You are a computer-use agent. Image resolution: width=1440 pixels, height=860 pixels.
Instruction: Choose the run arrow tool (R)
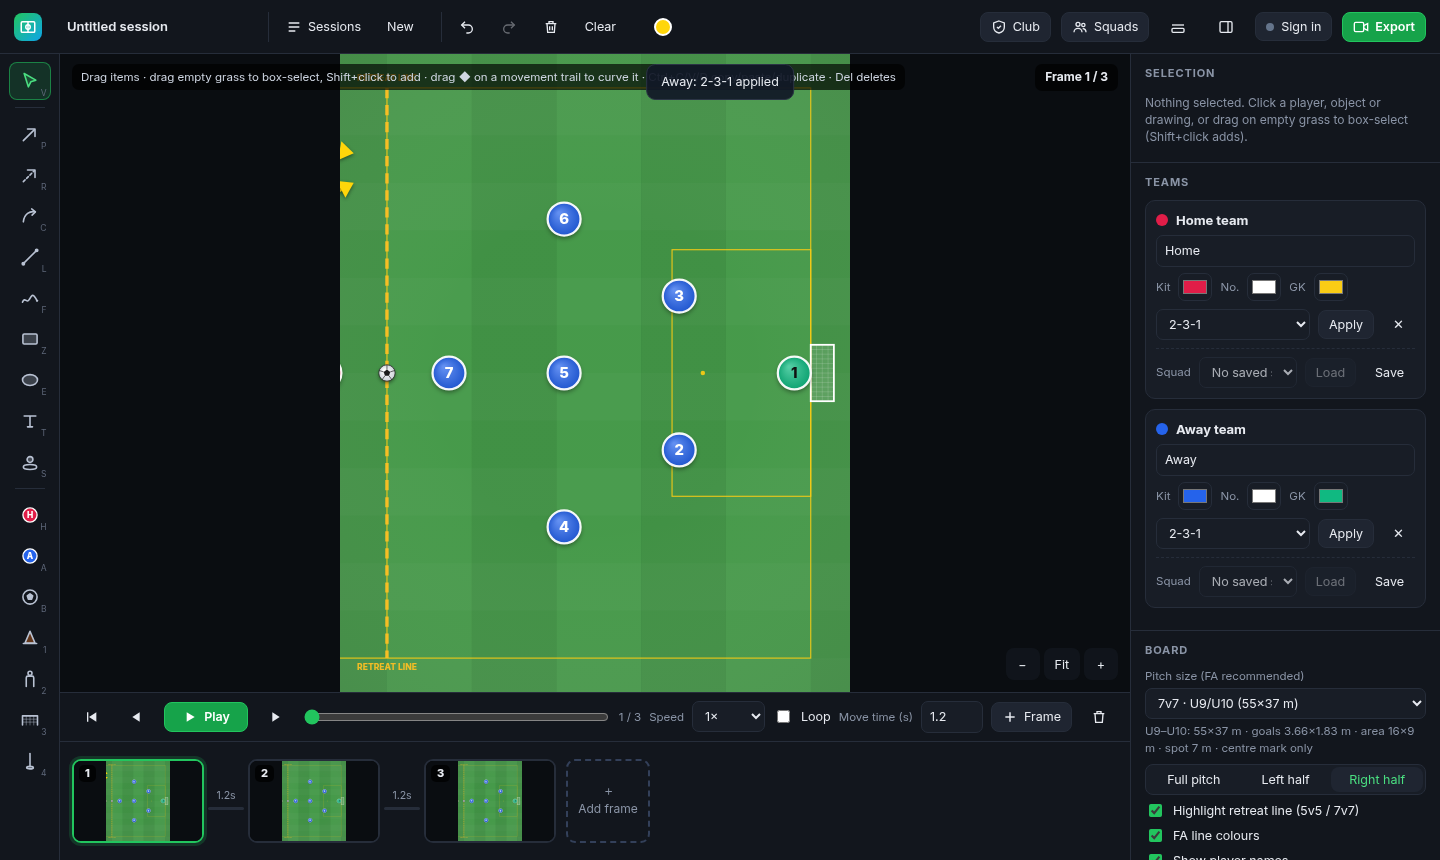(x=30, y=176)
